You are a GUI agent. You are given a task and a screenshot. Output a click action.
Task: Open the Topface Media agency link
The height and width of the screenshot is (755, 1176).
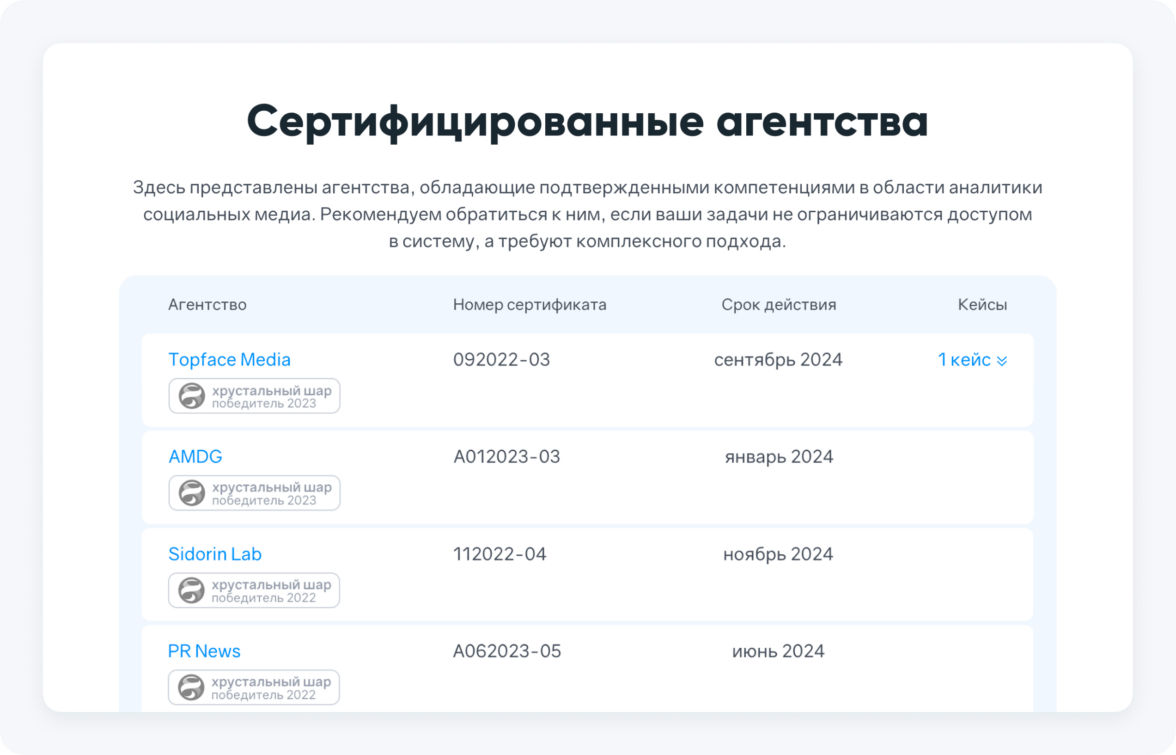[x=229, y=360]
